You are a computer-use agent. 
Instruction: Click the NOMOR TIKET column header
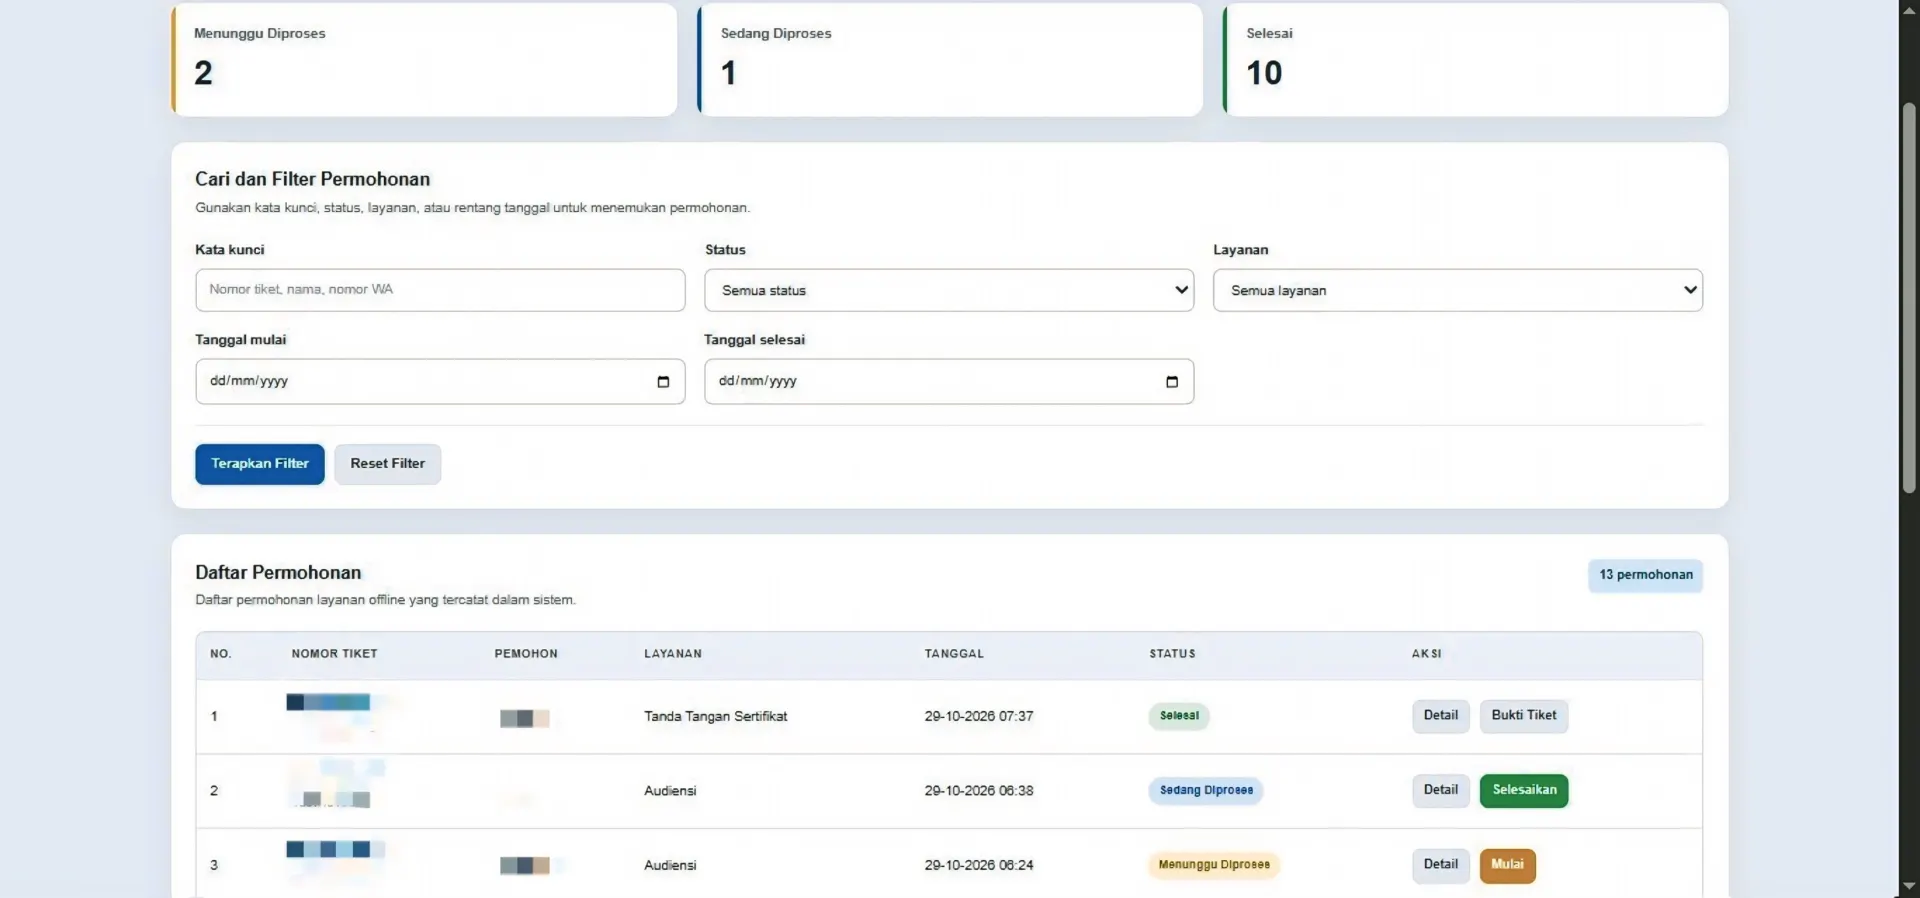point(335,654)
